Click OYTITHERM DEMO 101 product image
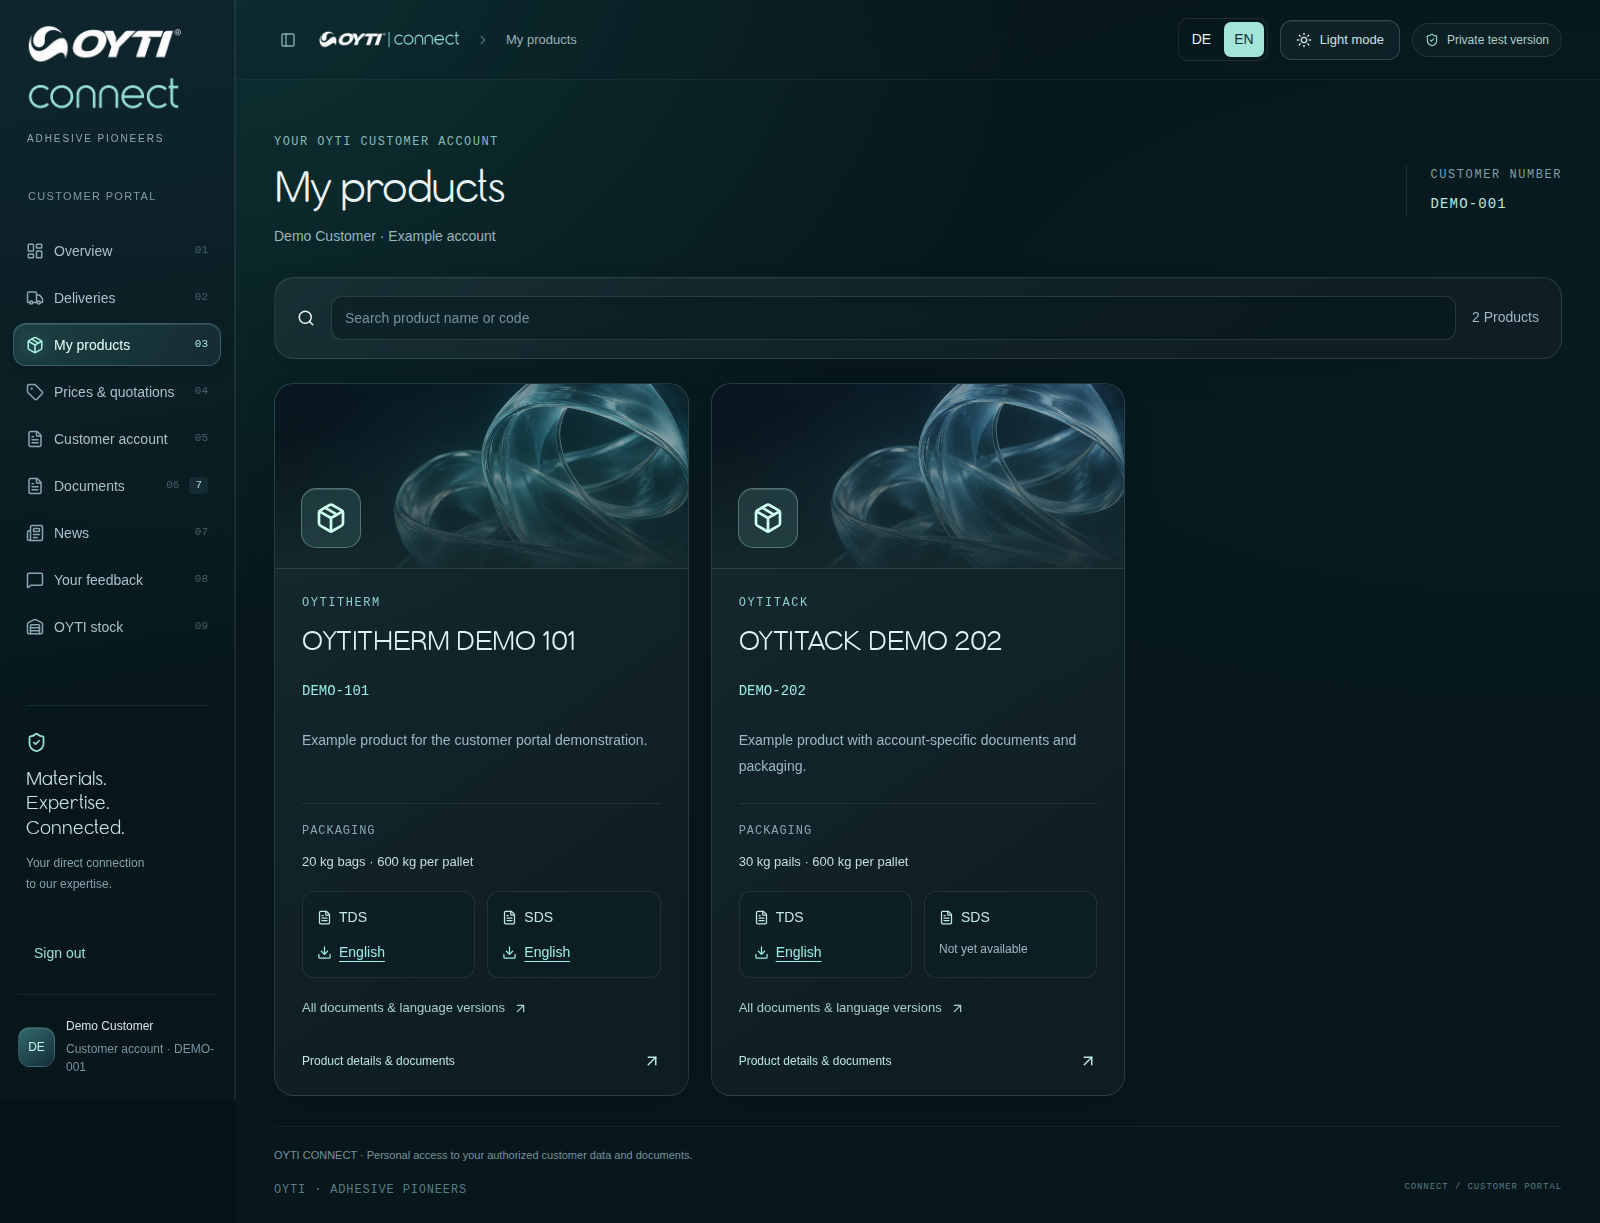1600x1223 pixels. point(481,476)
